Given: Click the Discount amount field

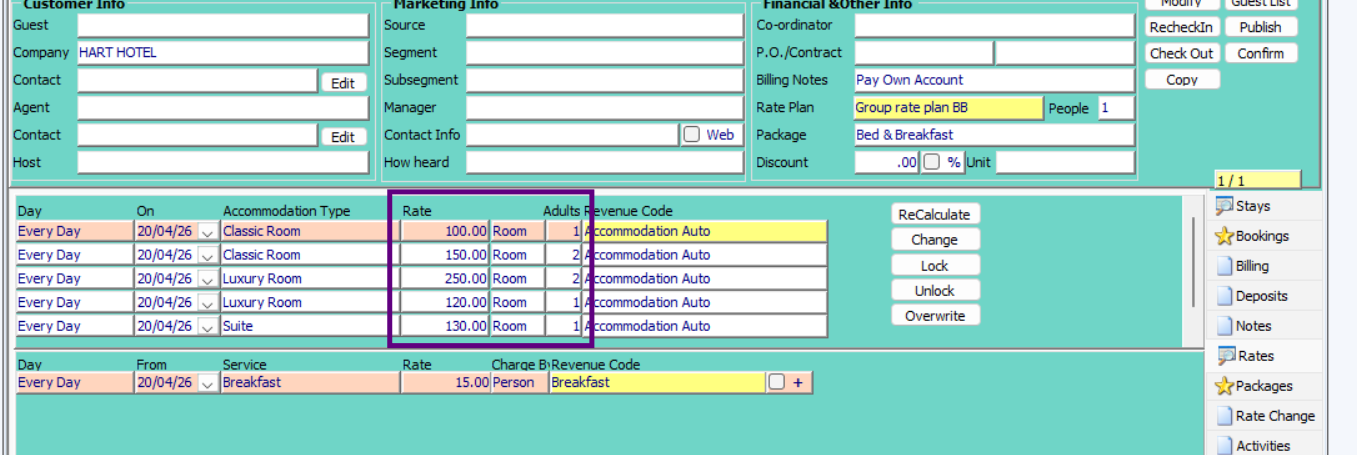Looking at the screenshot, I should pyautogui.click(x=887, y=162).
